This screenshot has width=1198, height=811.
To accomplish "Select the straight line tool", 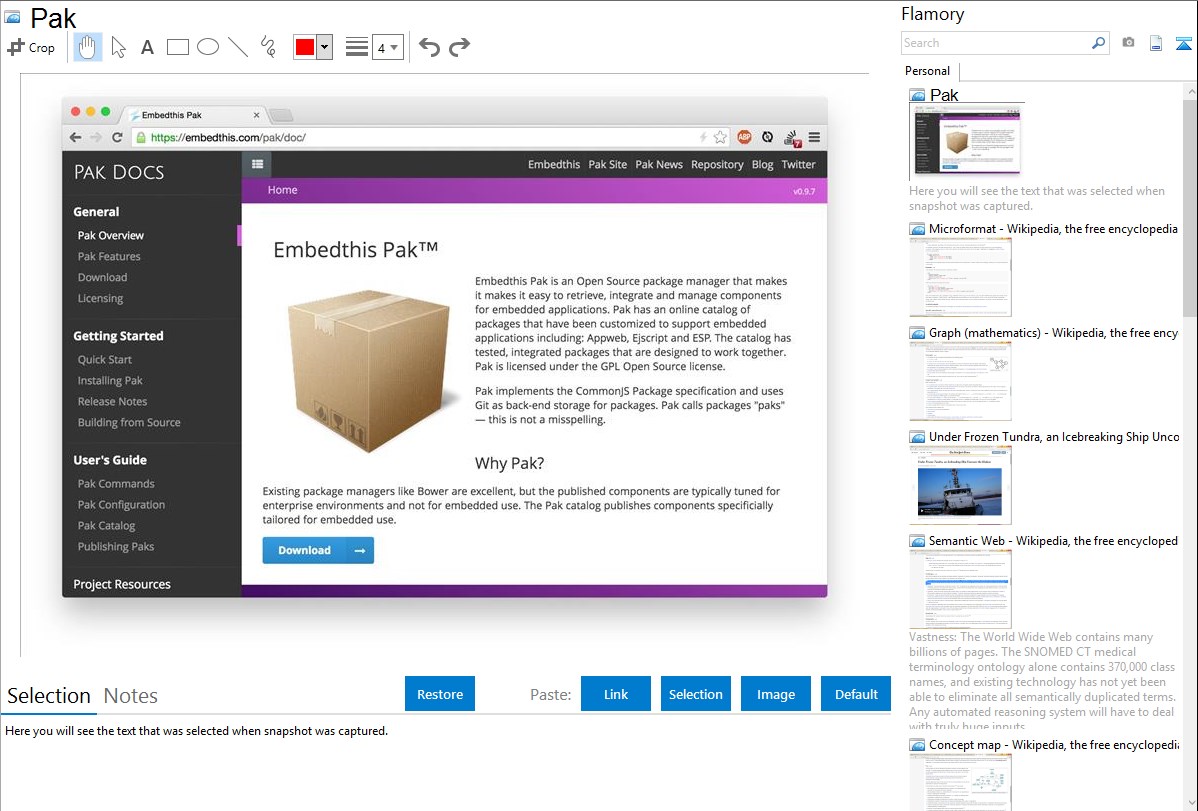I will point(238,47).
